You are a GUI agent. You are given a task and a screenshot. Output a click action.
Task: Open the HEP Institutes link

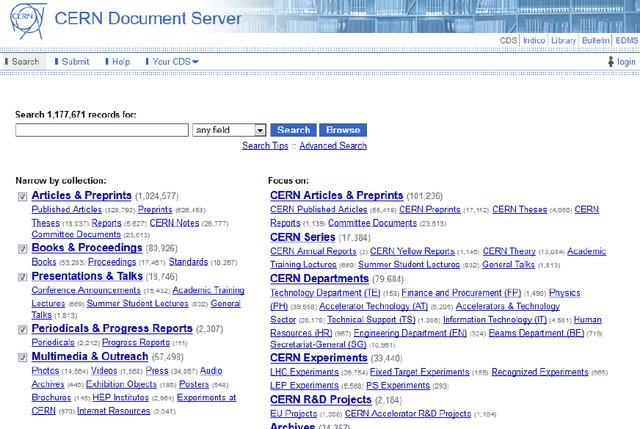click(x=120, y=397)
